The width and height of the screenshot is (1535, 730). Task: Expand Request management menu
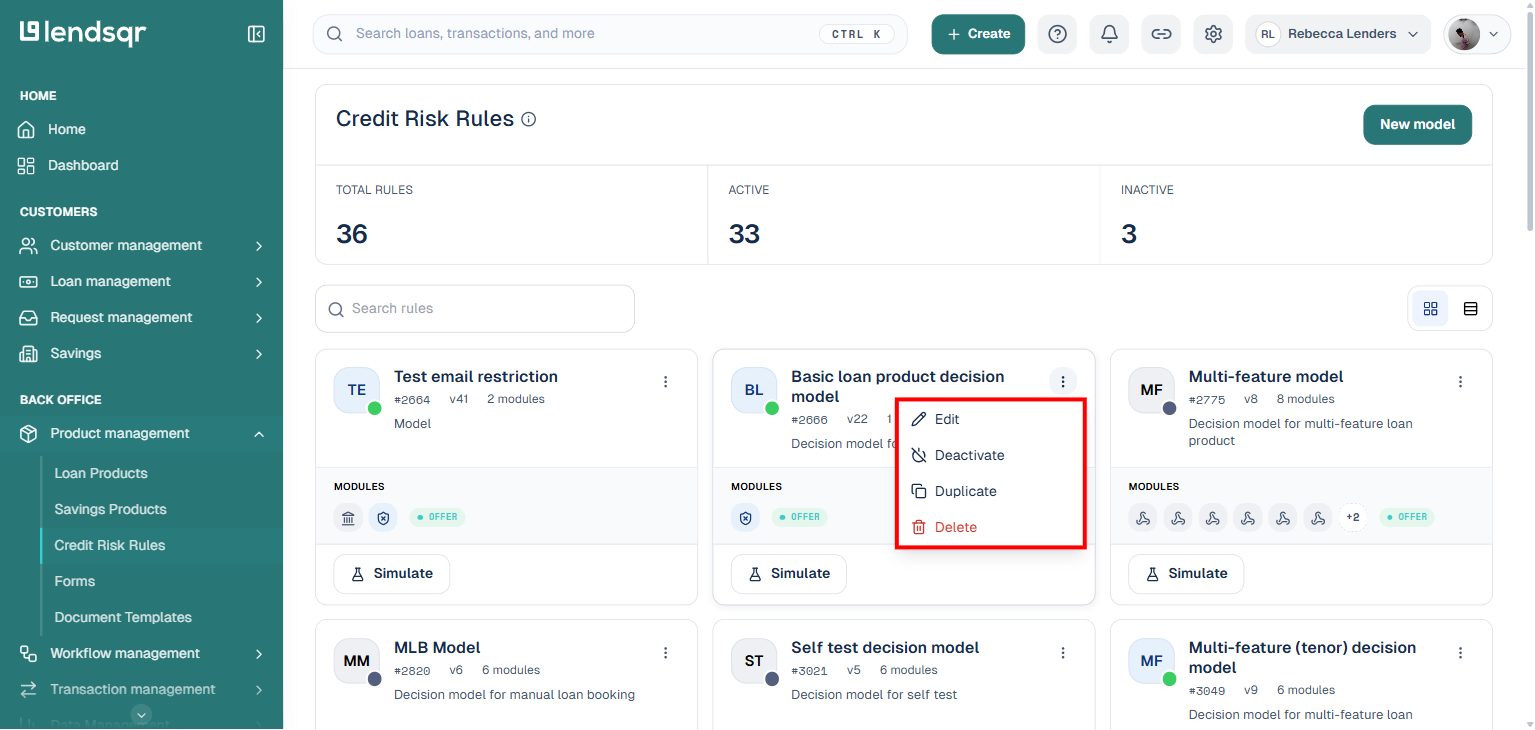[x=141, y=317]
